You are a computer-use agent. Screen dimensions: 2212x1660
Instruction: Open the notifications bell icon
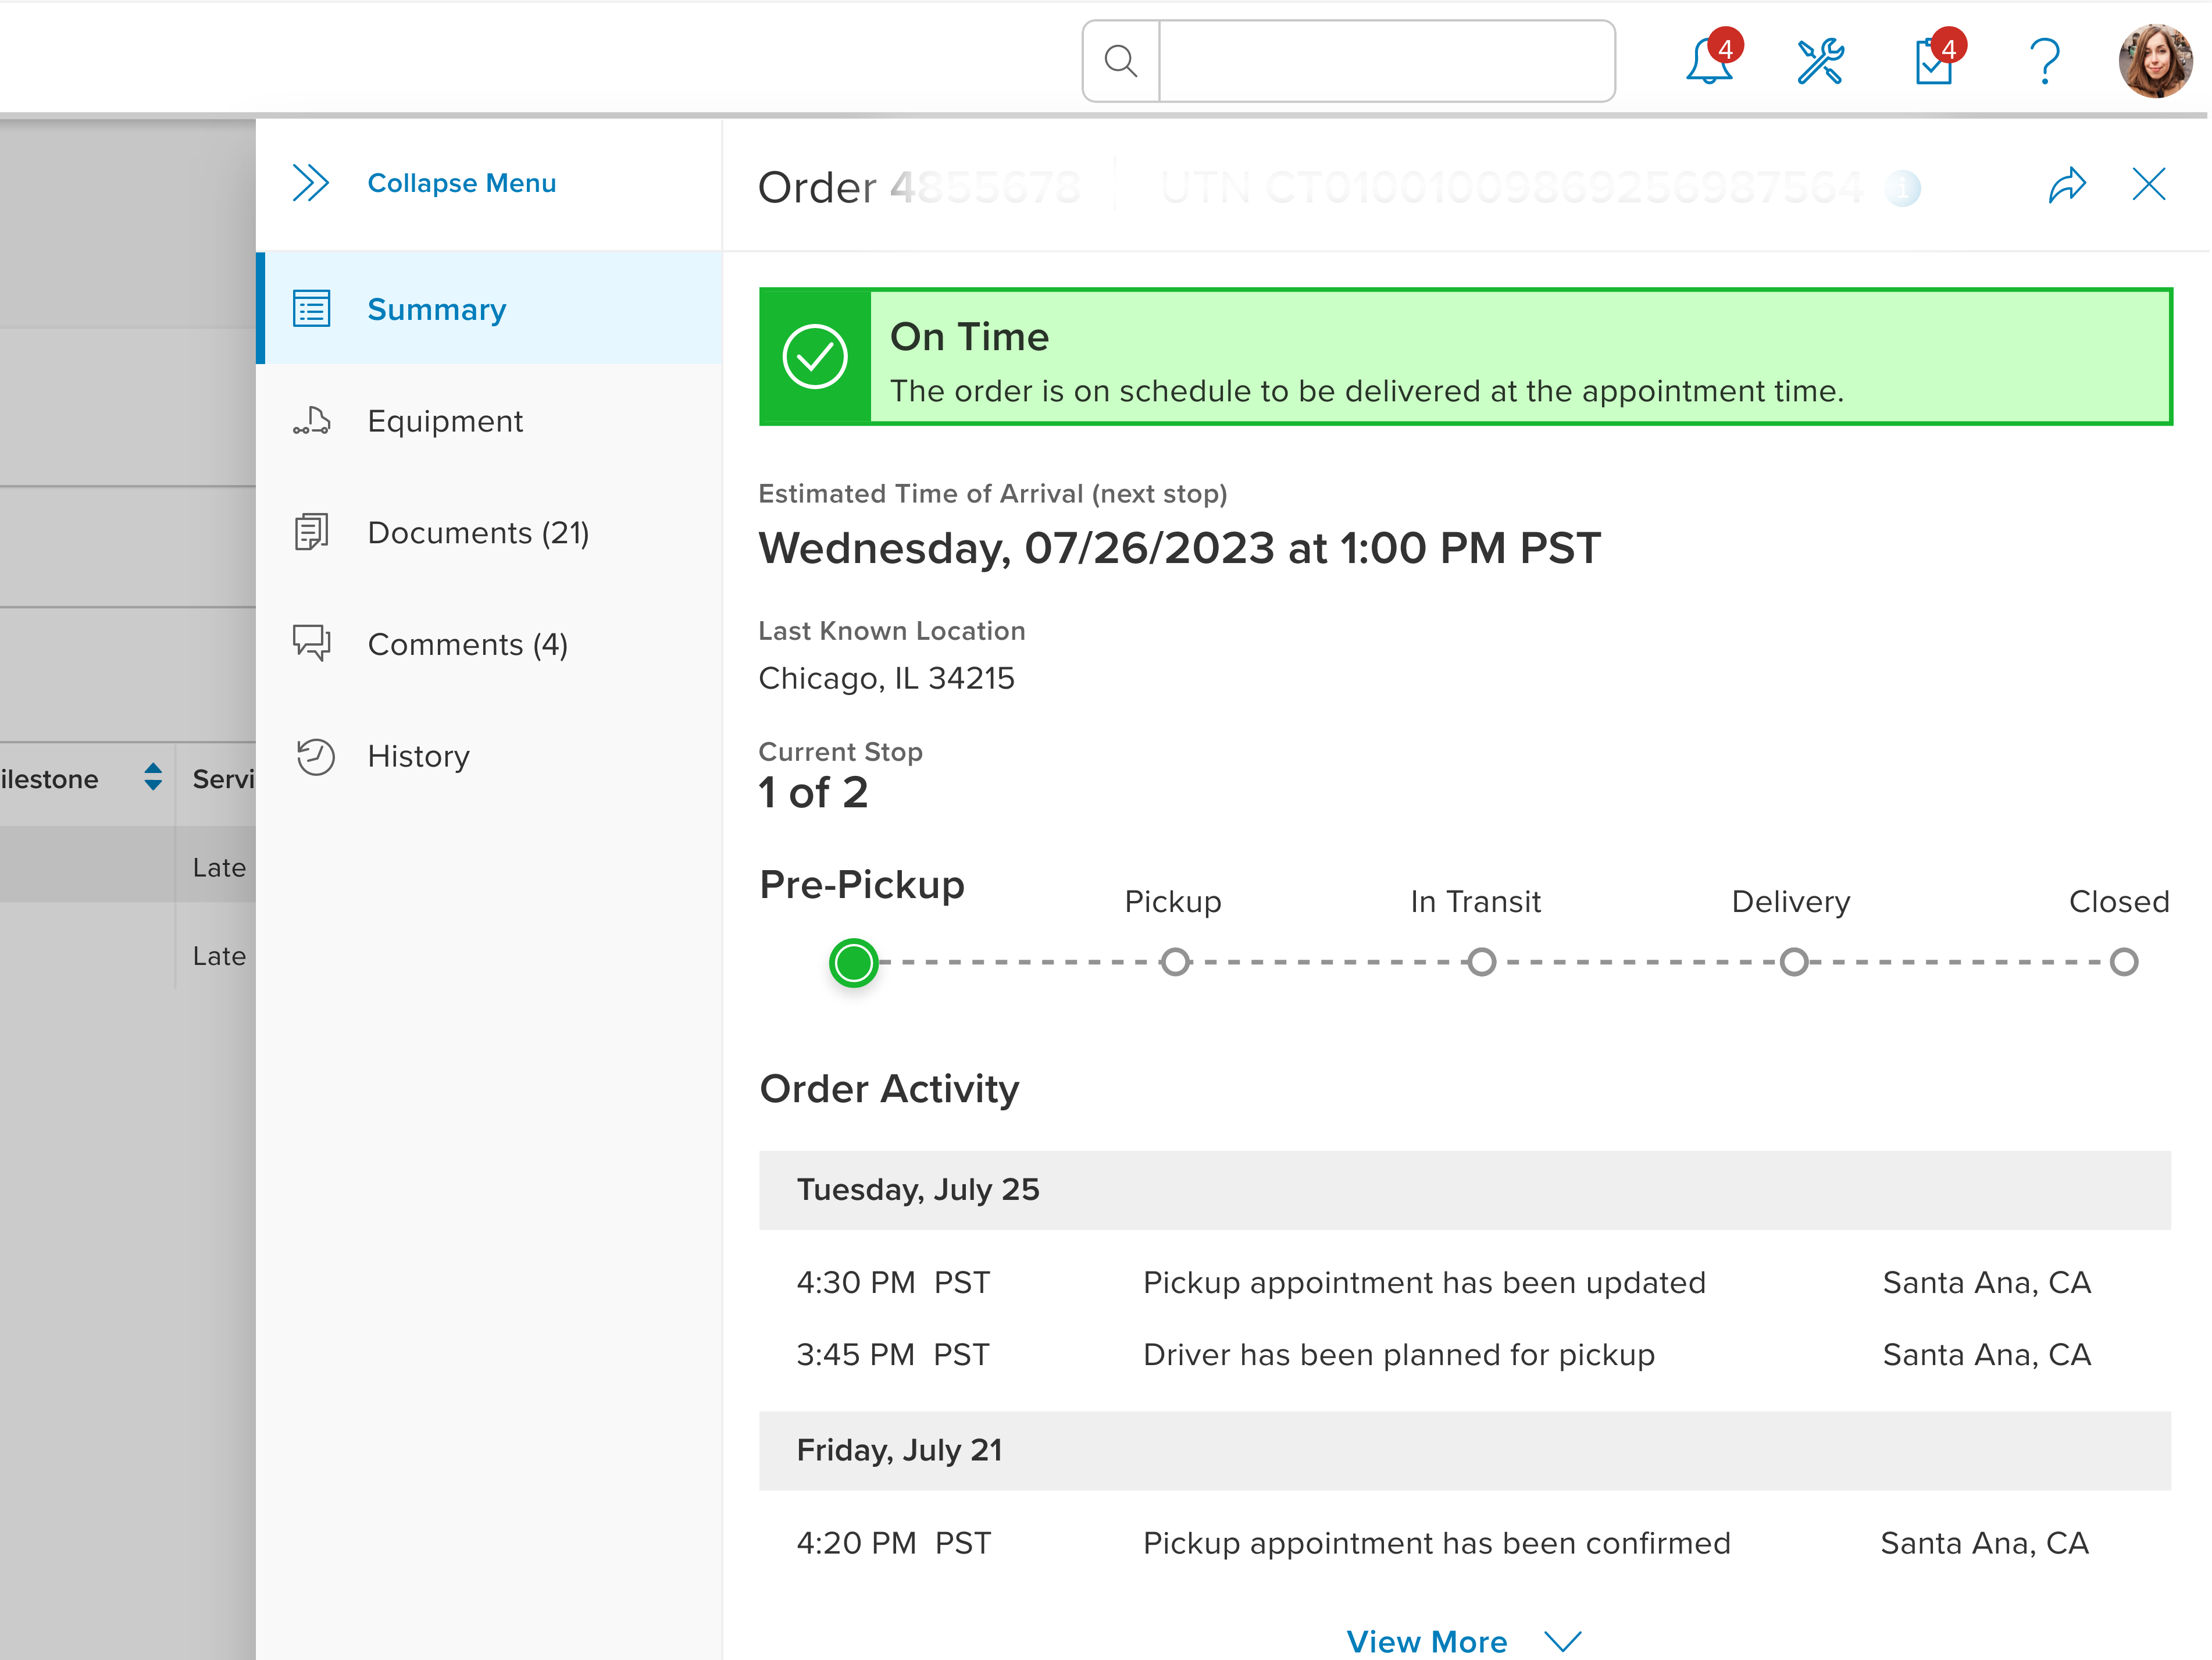(x=1708, y=62)
